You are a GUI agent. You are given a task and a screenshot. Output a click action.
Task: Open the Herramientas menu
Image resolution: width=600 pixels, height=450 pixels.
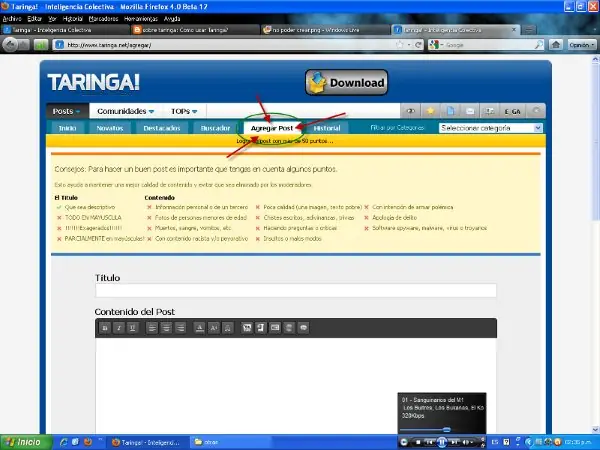[x=141, y=19]
